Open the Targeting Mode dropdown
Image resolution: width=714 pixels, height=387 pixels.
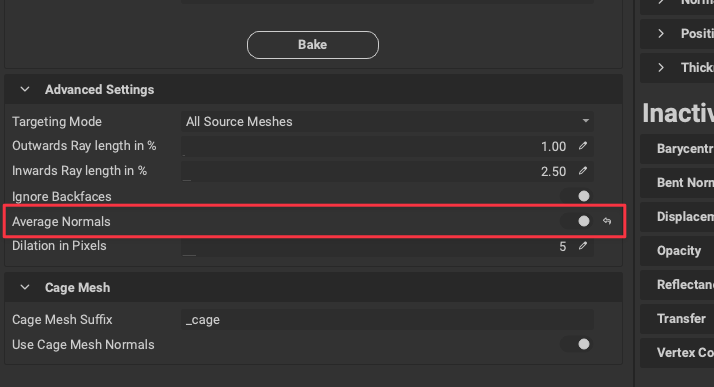(387, 122)
